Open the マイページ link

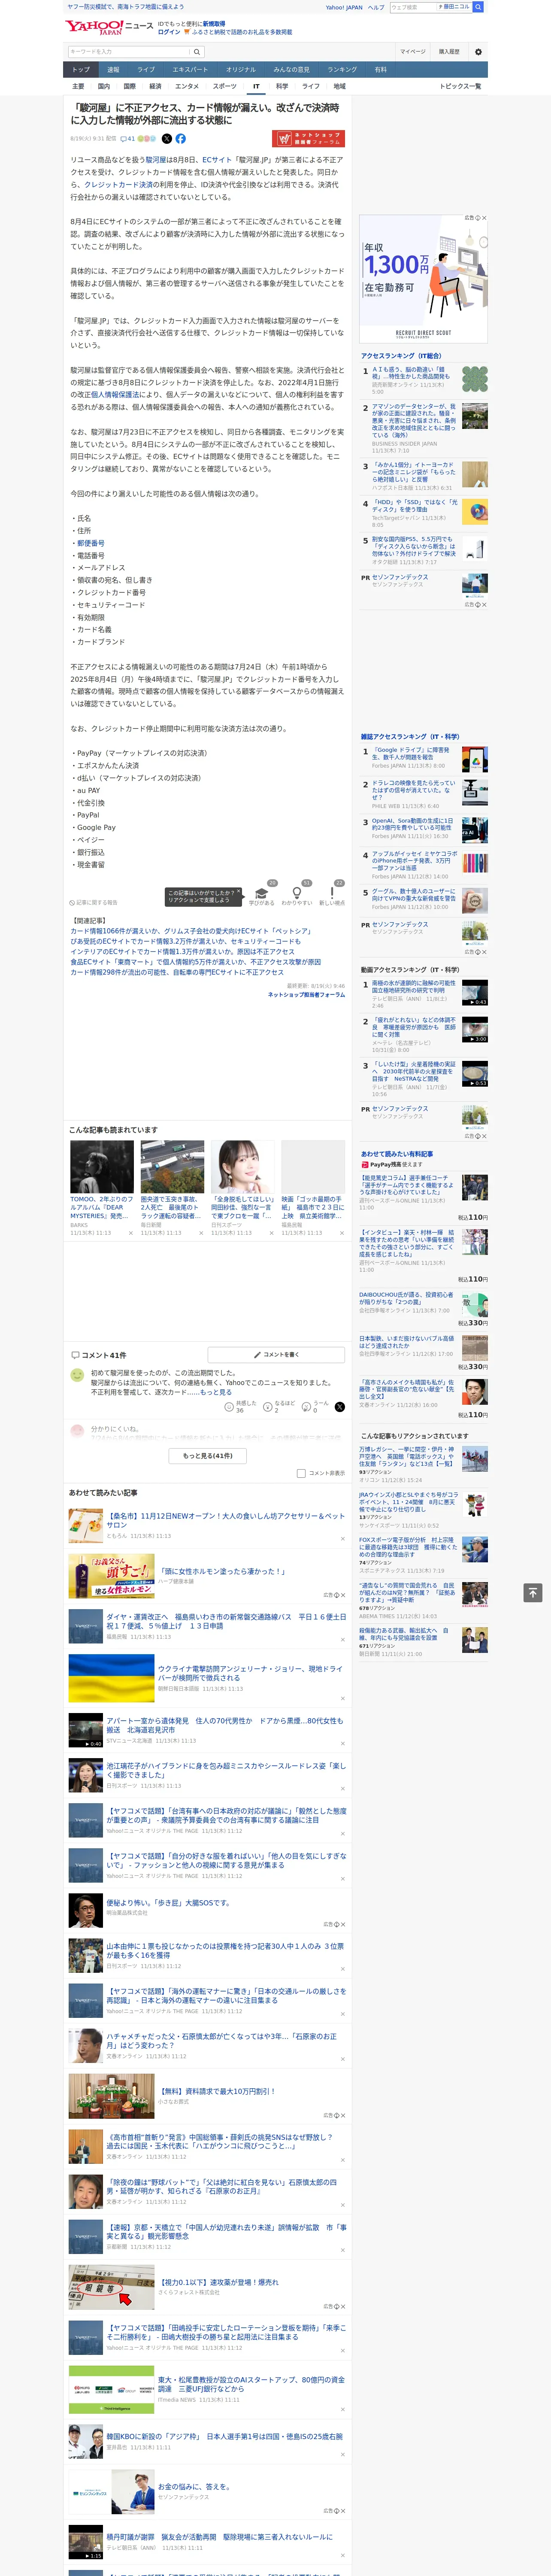pos(412,51)
